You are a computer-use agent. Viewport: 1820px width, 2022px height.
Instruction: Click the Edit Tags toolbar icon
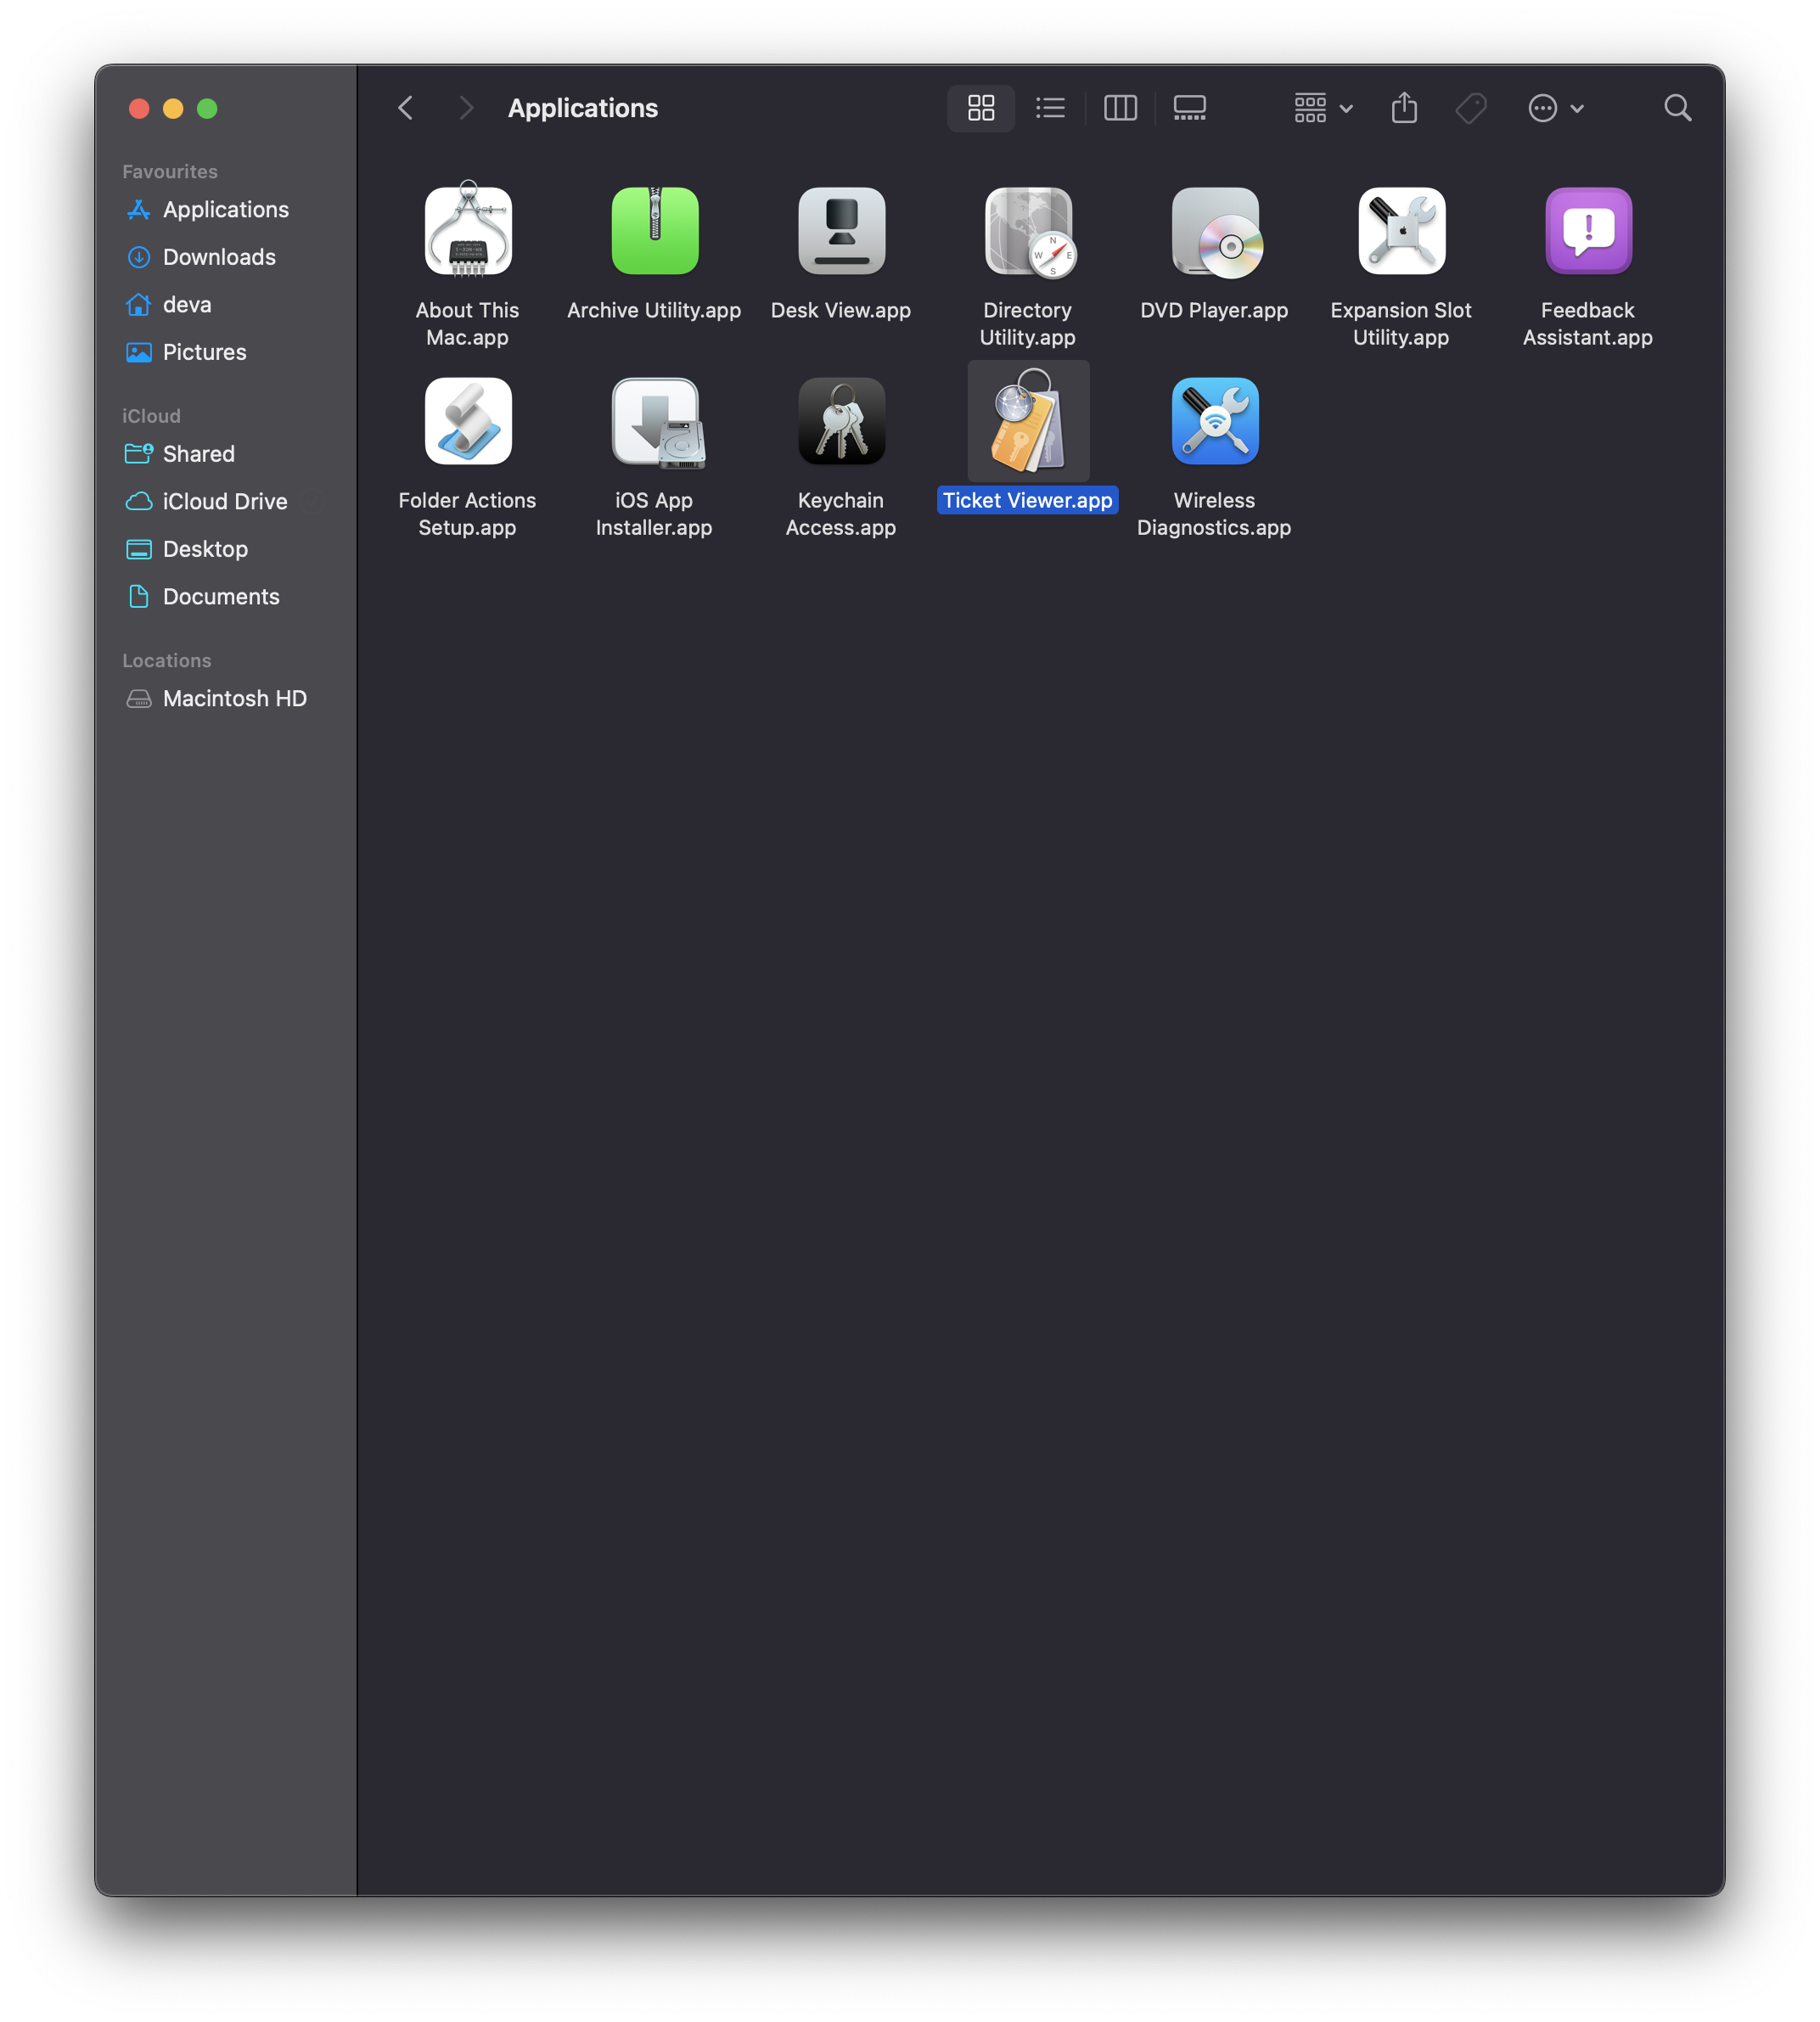tap(1471, 108)
